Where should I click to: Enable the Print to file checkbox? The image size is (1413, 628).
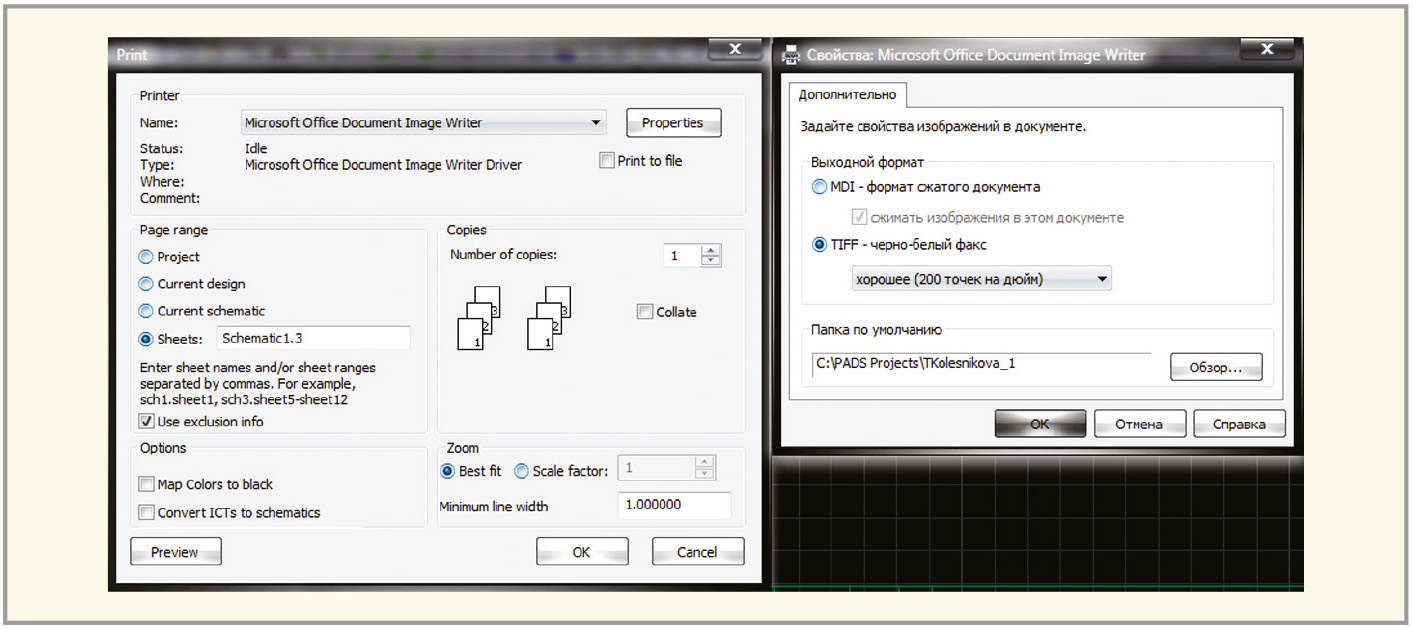point(607,160)
